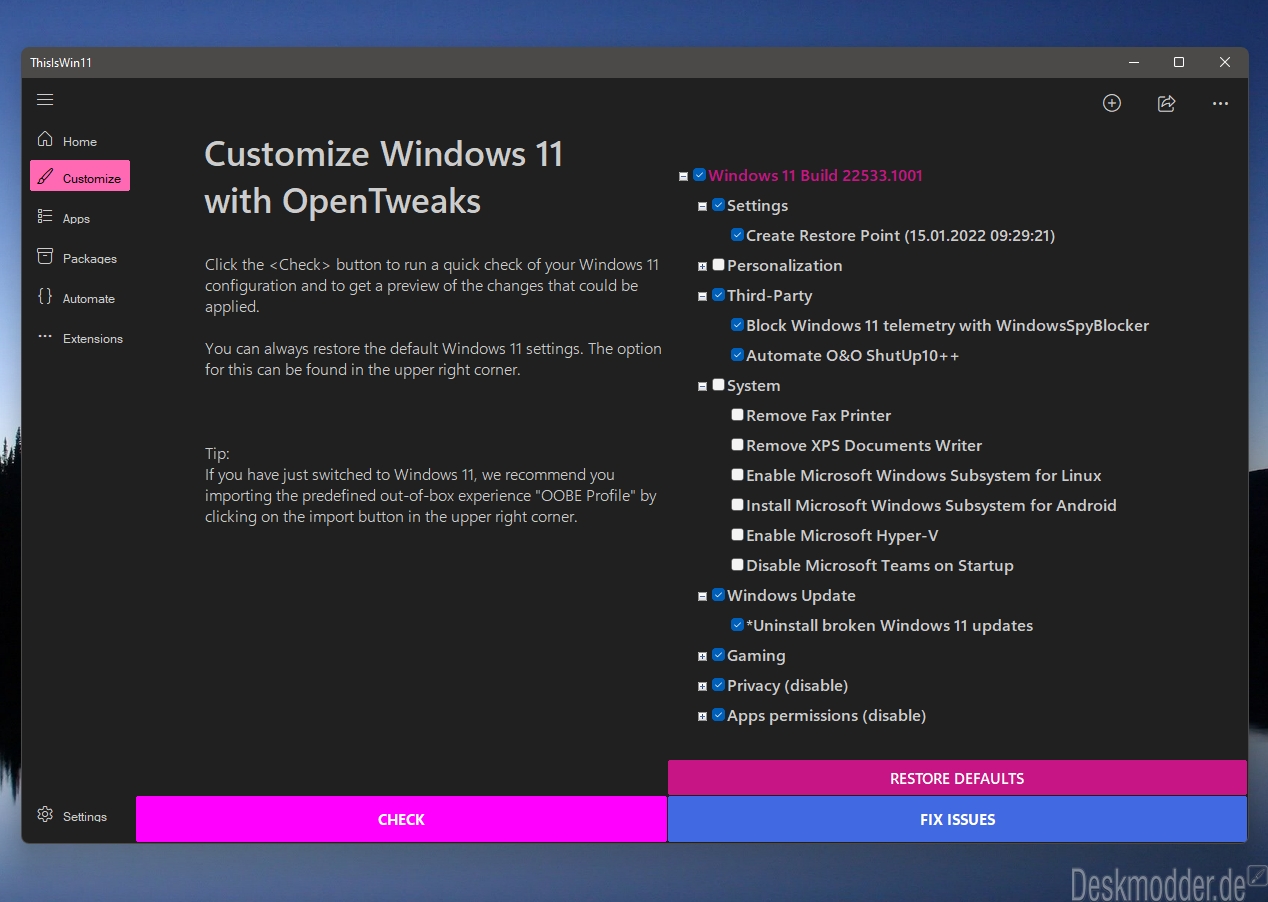Screen dimensions: 1268x902
Task: Expand the Privacy (disable) tree node
Action: (702, 686)
